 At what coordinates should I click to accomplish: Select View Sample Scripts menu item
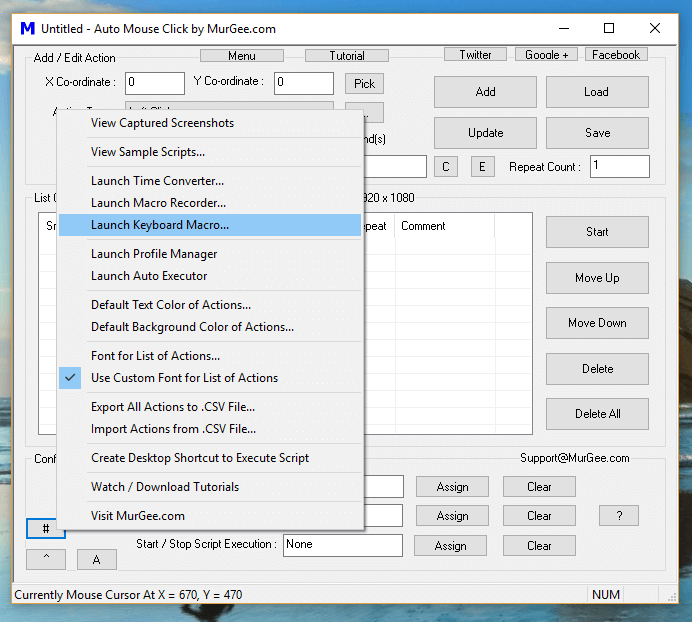(210, 152)
